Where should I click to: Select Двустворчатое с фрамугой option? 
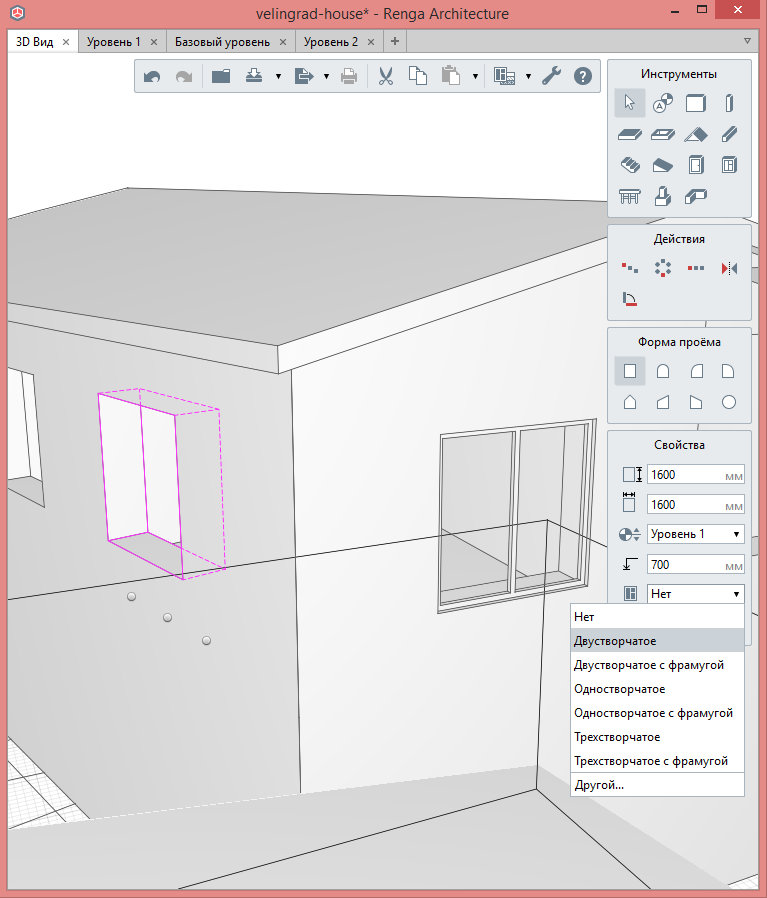click(x=657, y=665)
